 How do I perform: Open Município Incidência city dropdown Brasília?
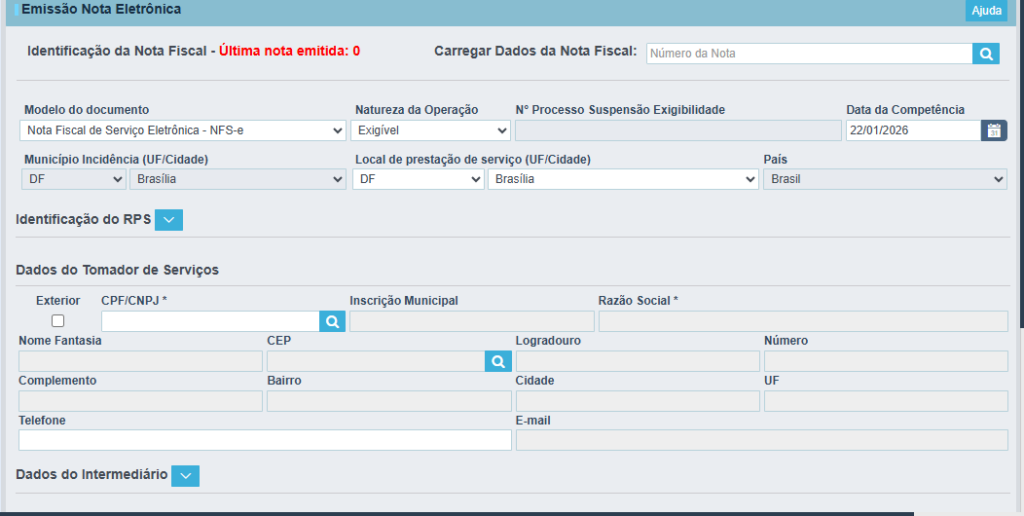tap(237, 179)
